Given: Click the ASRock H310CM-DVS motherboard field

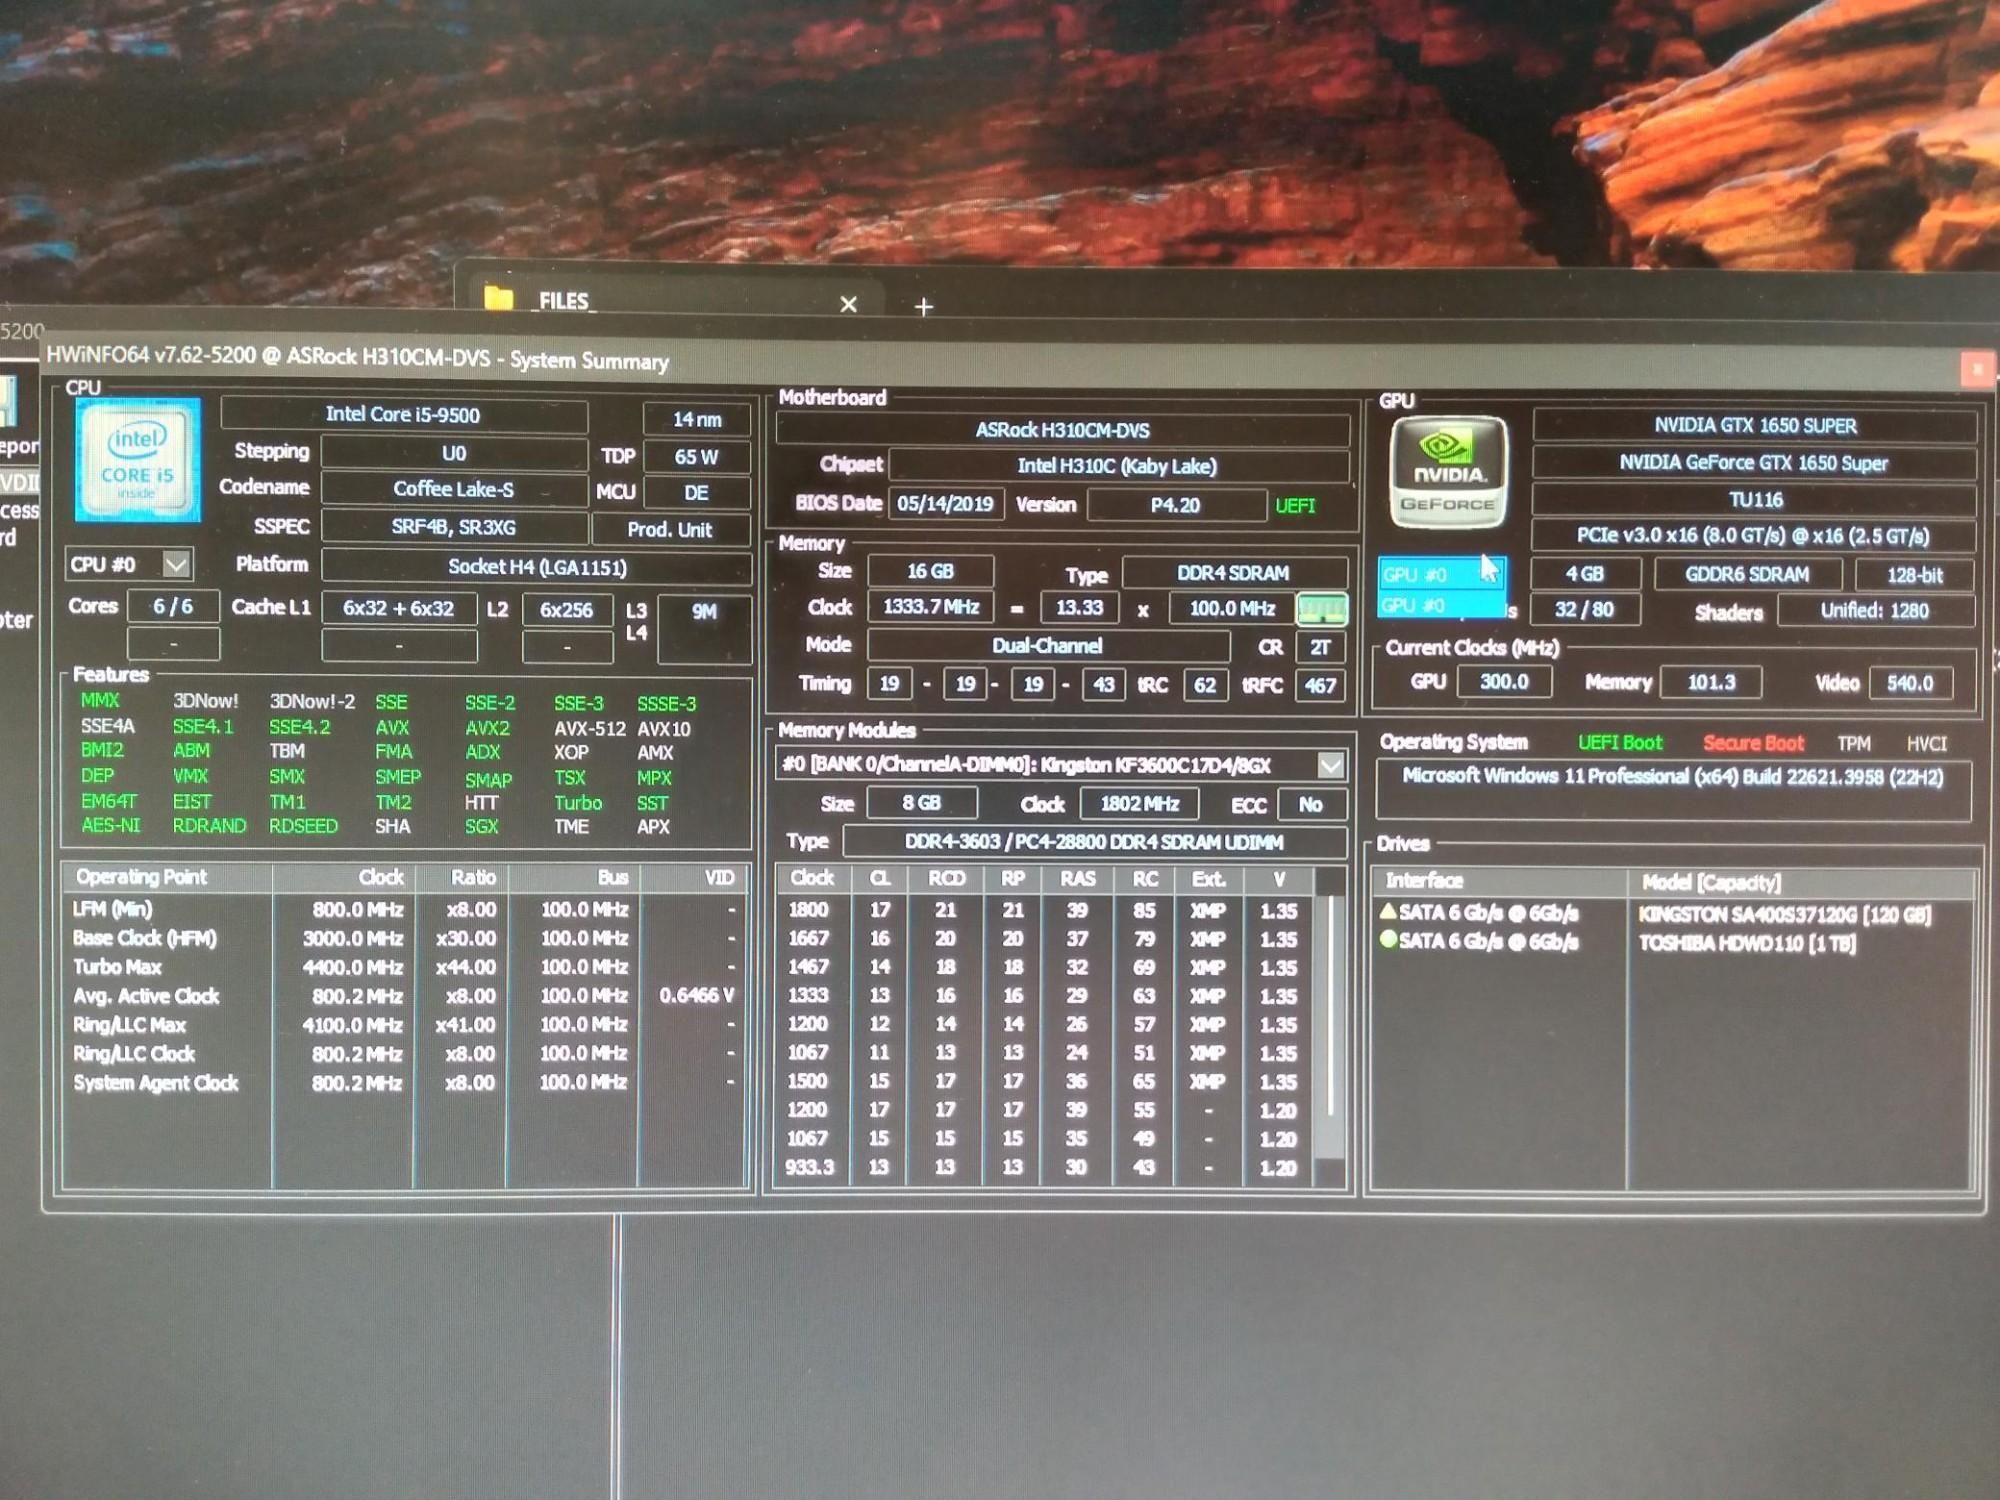Looking at the screenshot, I should coord(1062,430).
